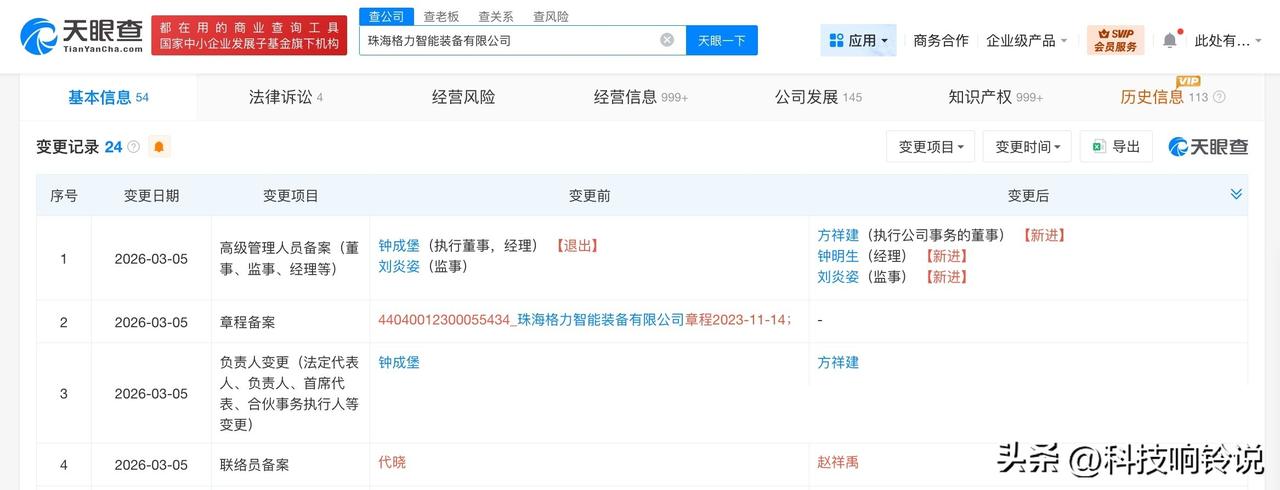
Task: Click the 变更项目 column header
Action: pyautogui.click(x=291, y=196)
